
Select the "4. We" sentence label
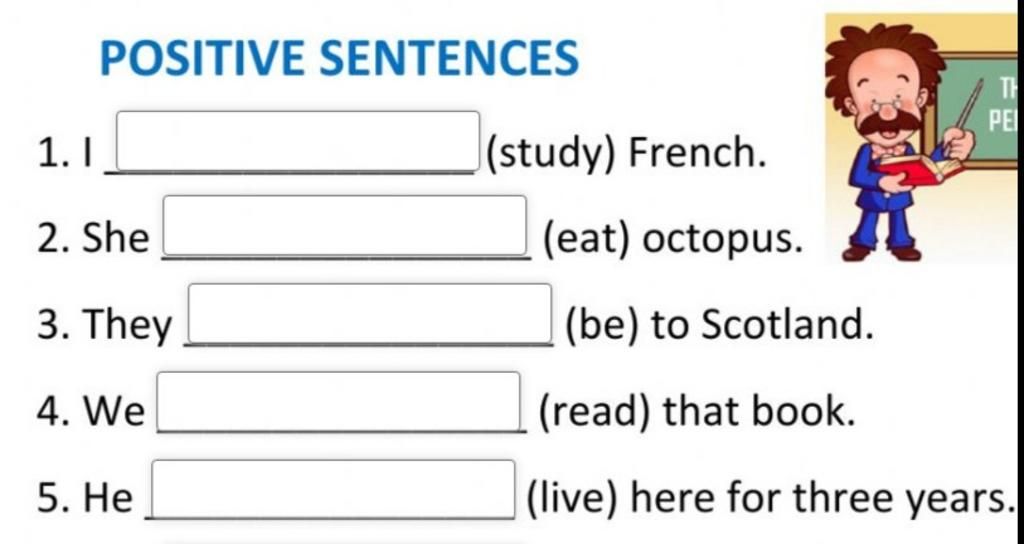pyautogui.click(x=91, y=411)
